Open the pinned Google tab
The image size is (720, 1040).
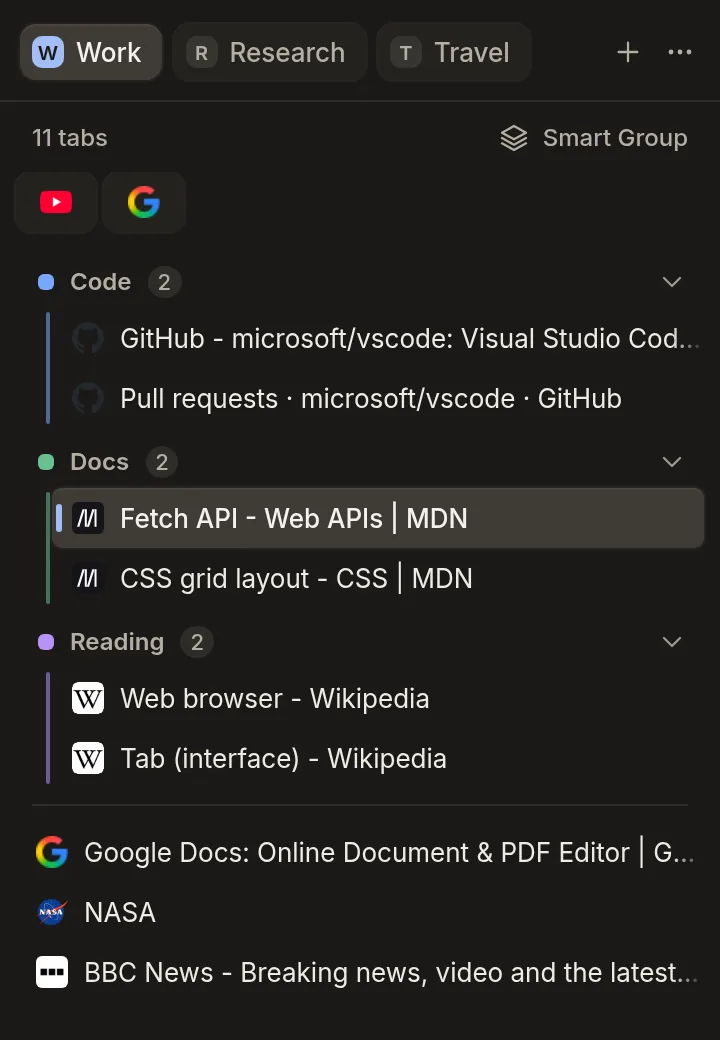pyautogui.click(x=144, y=202)
